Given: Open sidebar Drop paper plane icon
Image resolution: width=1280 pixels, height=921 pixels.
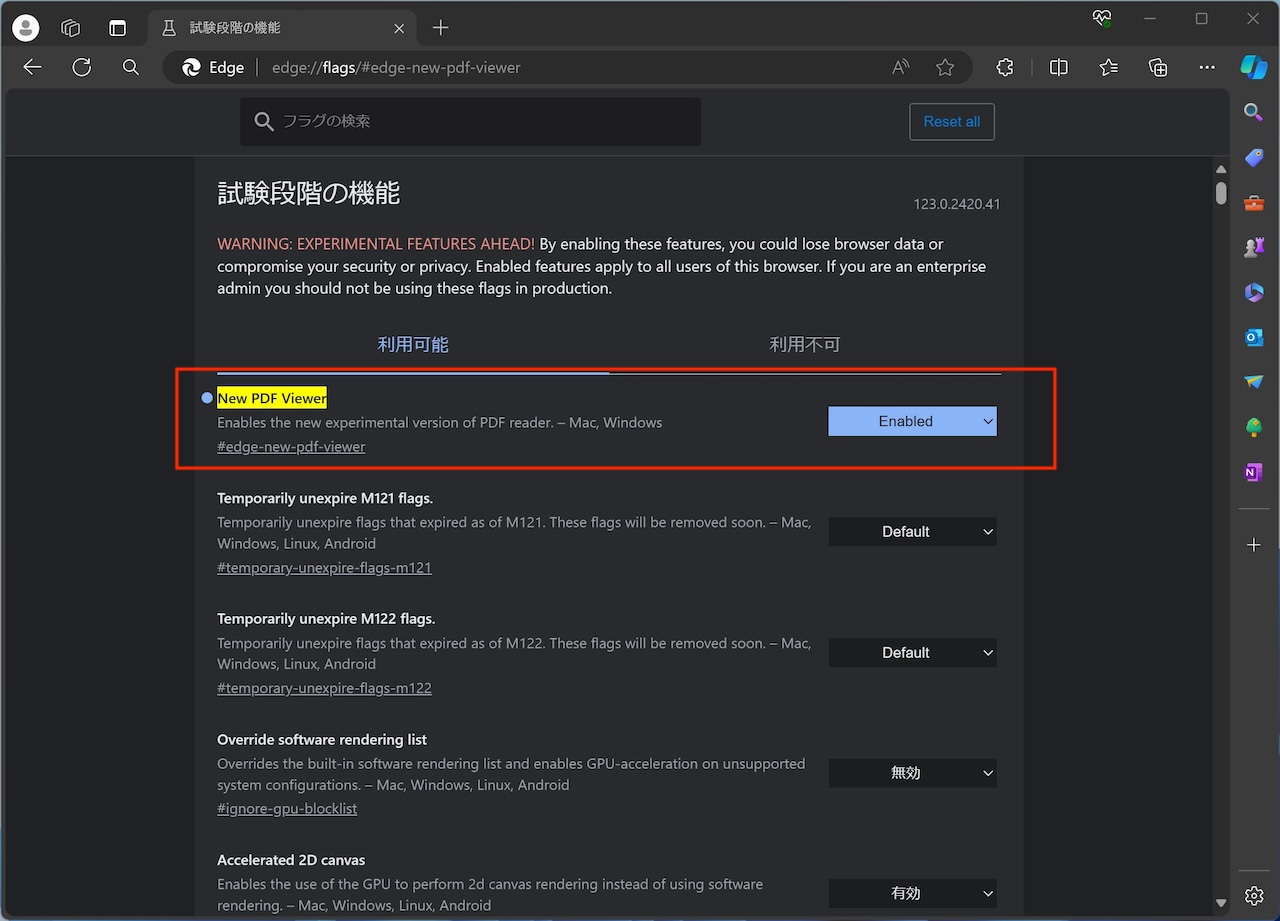Looking at the screenshot, I should click(1254, 382).
